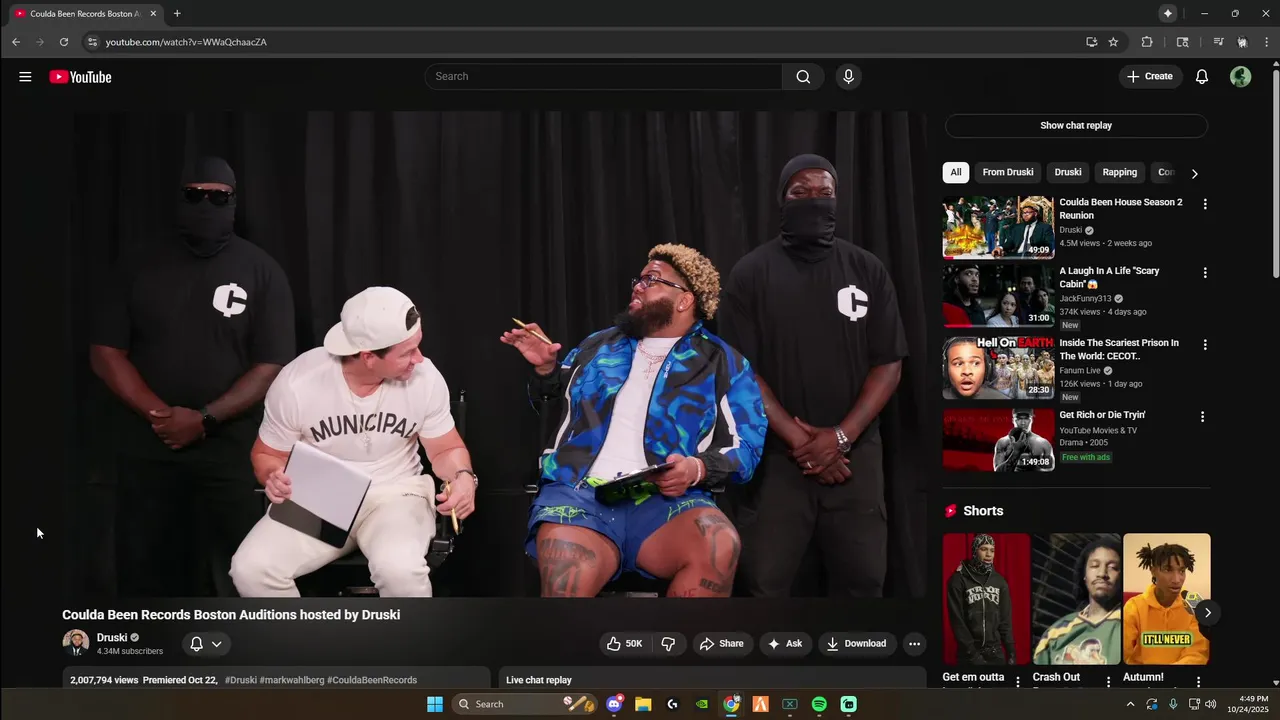Screen dimensions: 1280x720
Task: Open Chrome extensions puzzle icon
Action: coord(1147,42)
